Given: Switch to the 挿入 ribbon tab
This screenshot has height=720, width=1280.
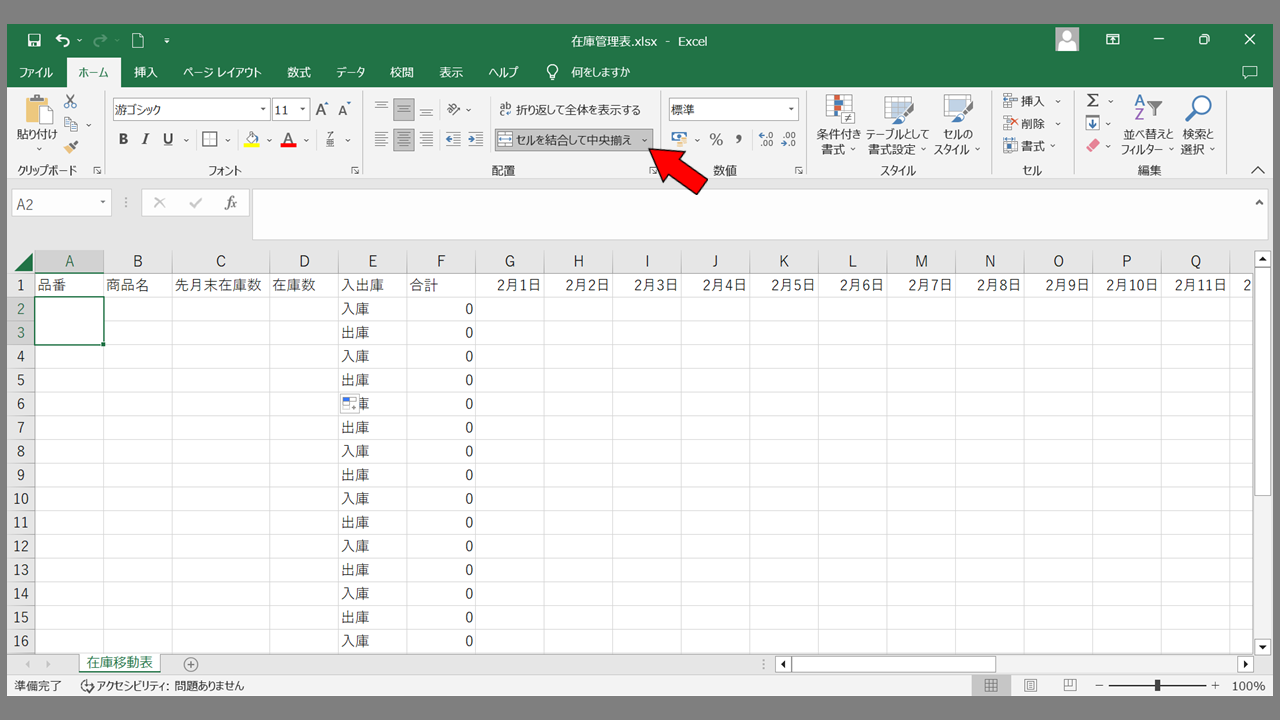Looking at the screenshot, I should pos(146,72).
